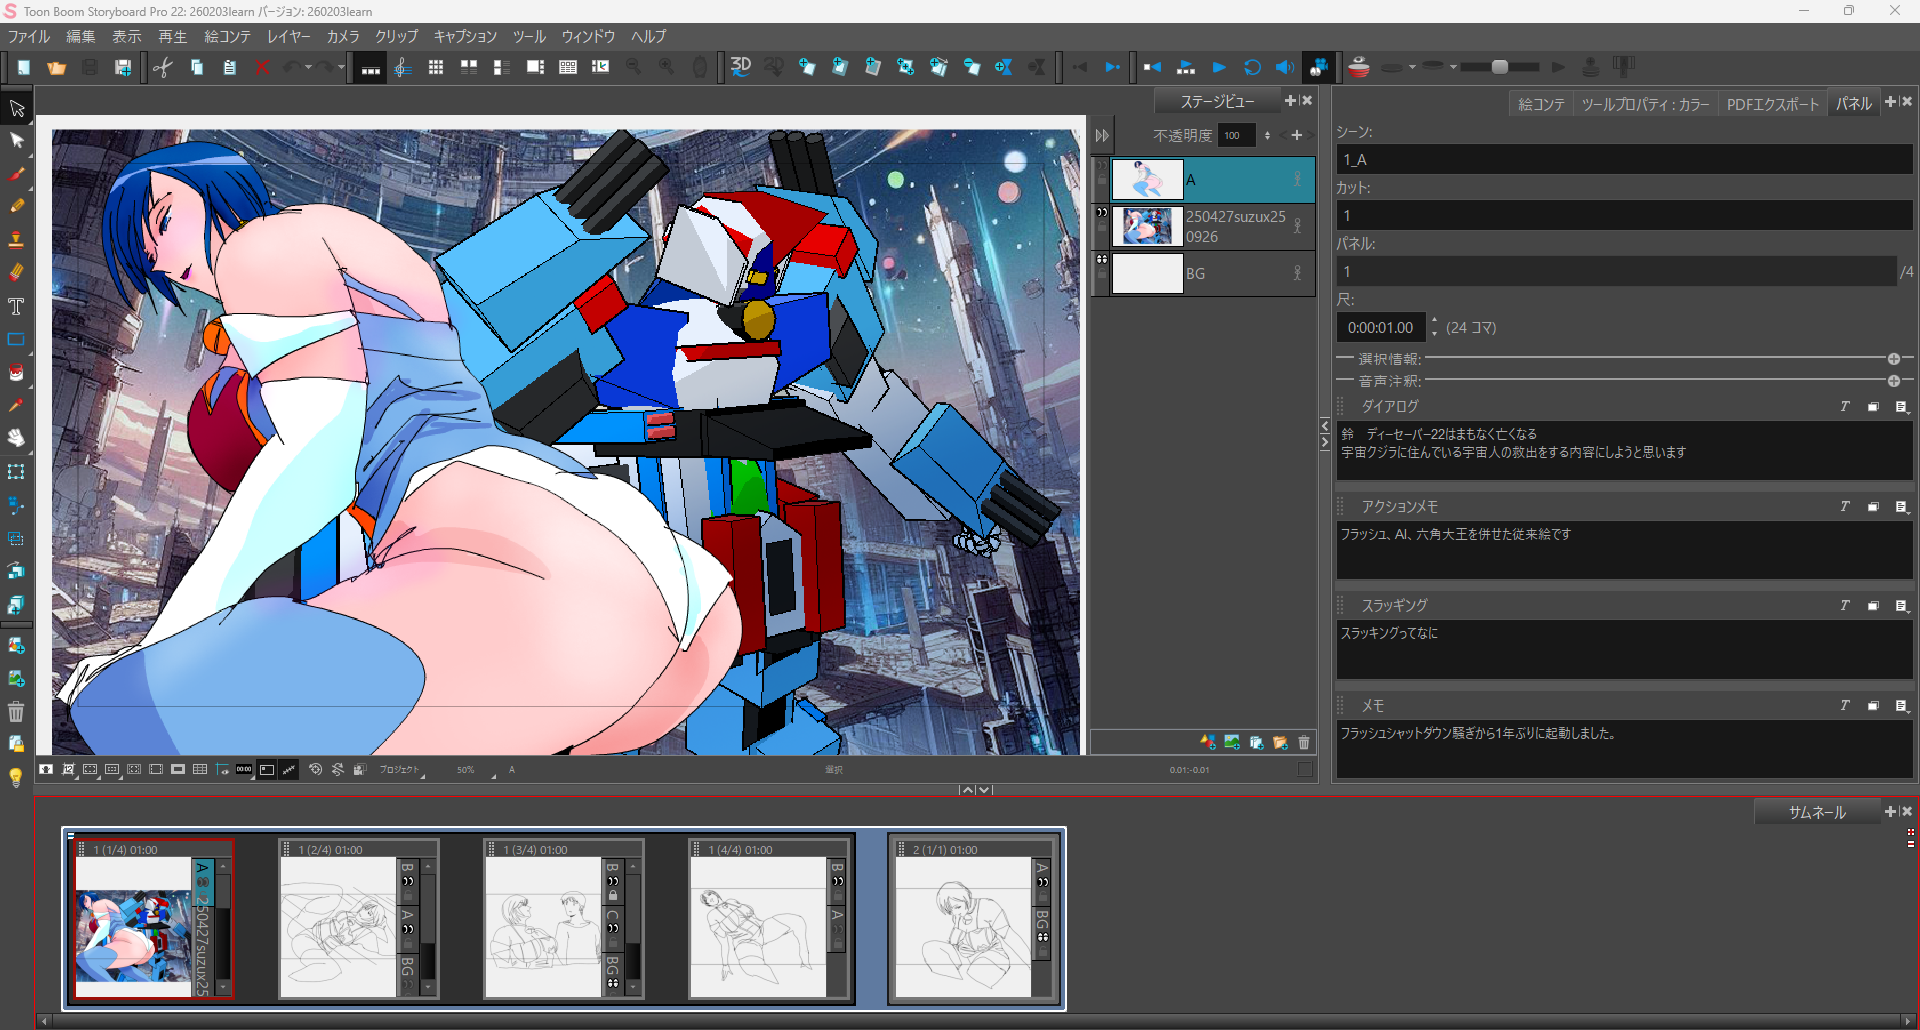
Task: Toggle the Loop playback icon
Action: pos(1252,67)
